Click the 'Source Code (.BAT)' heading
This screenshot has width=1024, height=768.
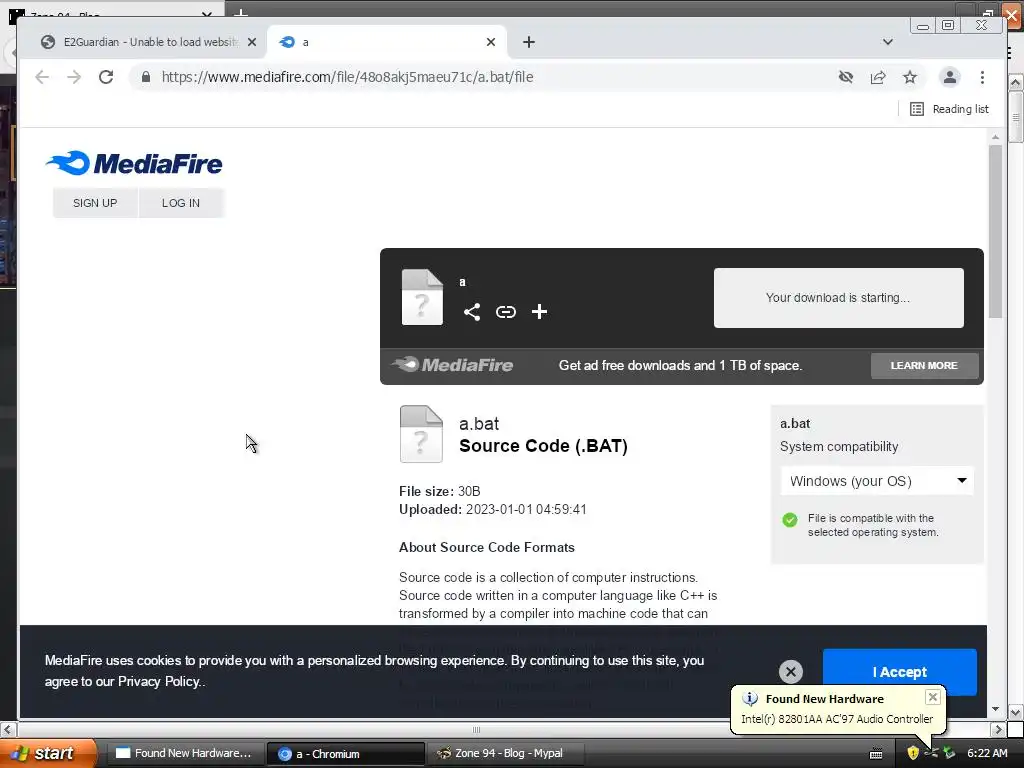tap(543, 446)
